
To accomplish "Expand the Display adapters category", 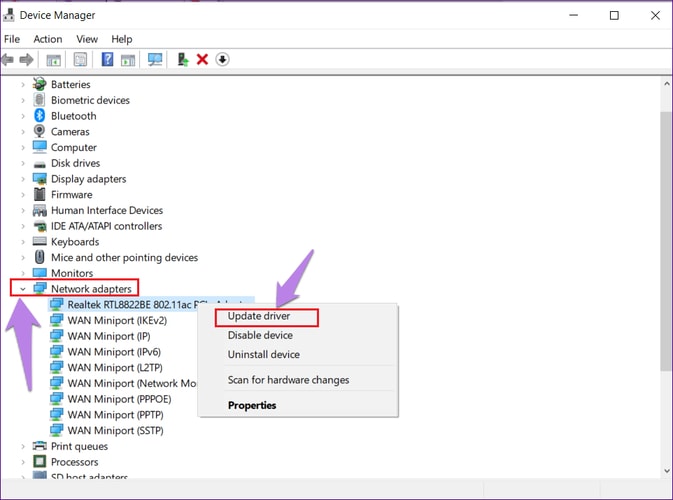I will pos(23,179).
